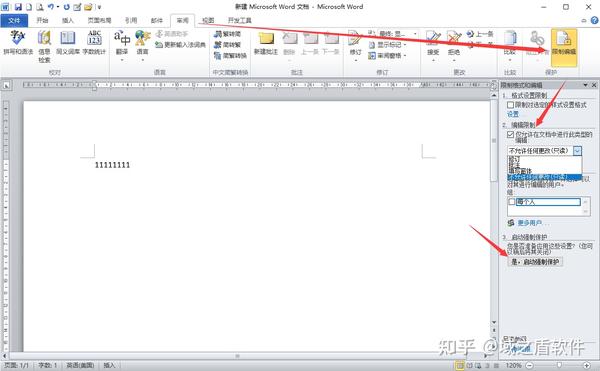Open the Thesaurus (同义词库)
Viewport: 600px width, 371px height.
[68, 42]
